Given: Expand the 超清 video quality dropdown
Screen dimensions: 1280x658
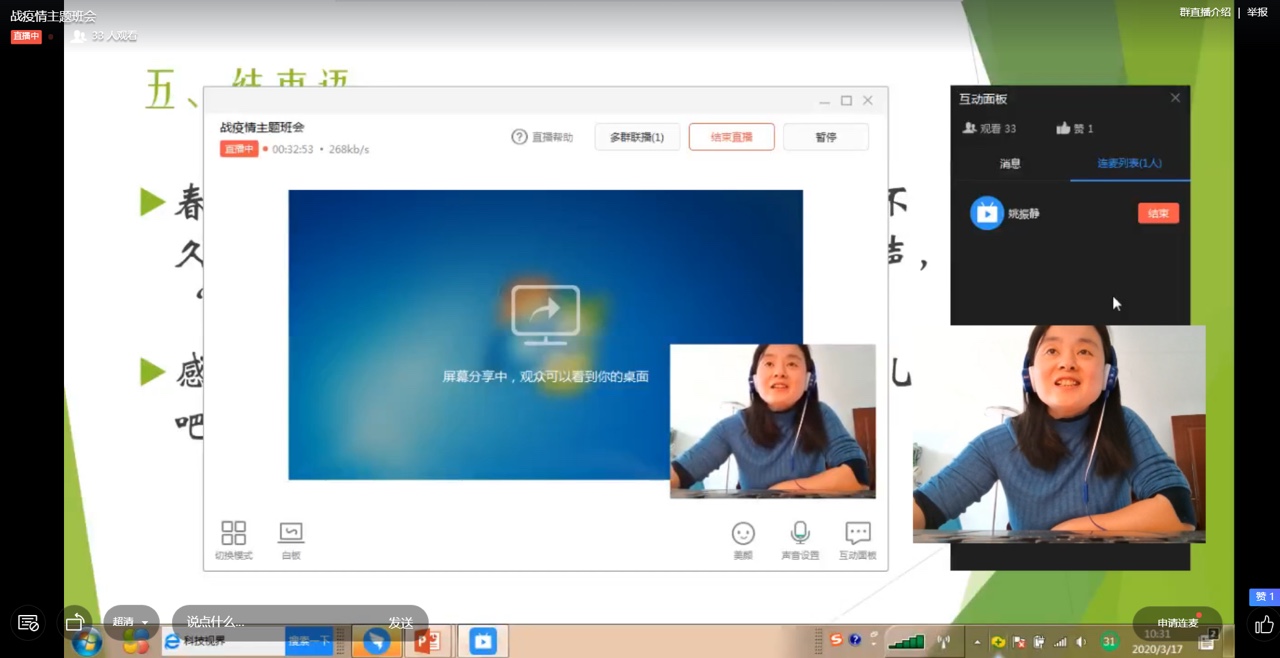Looking at the screenshot, I should point(131,622).
